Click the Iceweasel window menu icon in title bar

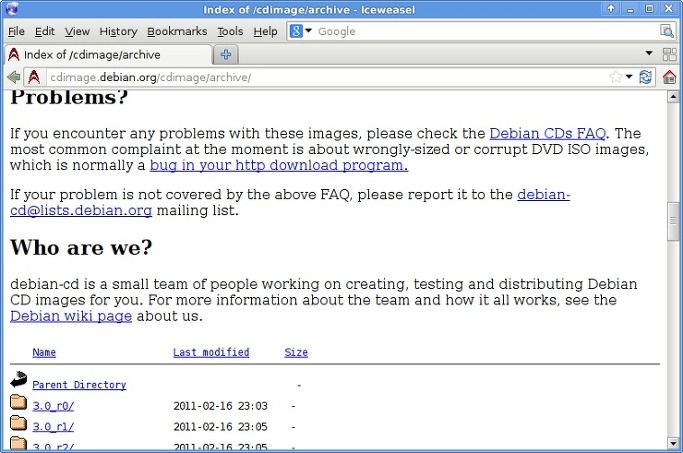point(12,9)
